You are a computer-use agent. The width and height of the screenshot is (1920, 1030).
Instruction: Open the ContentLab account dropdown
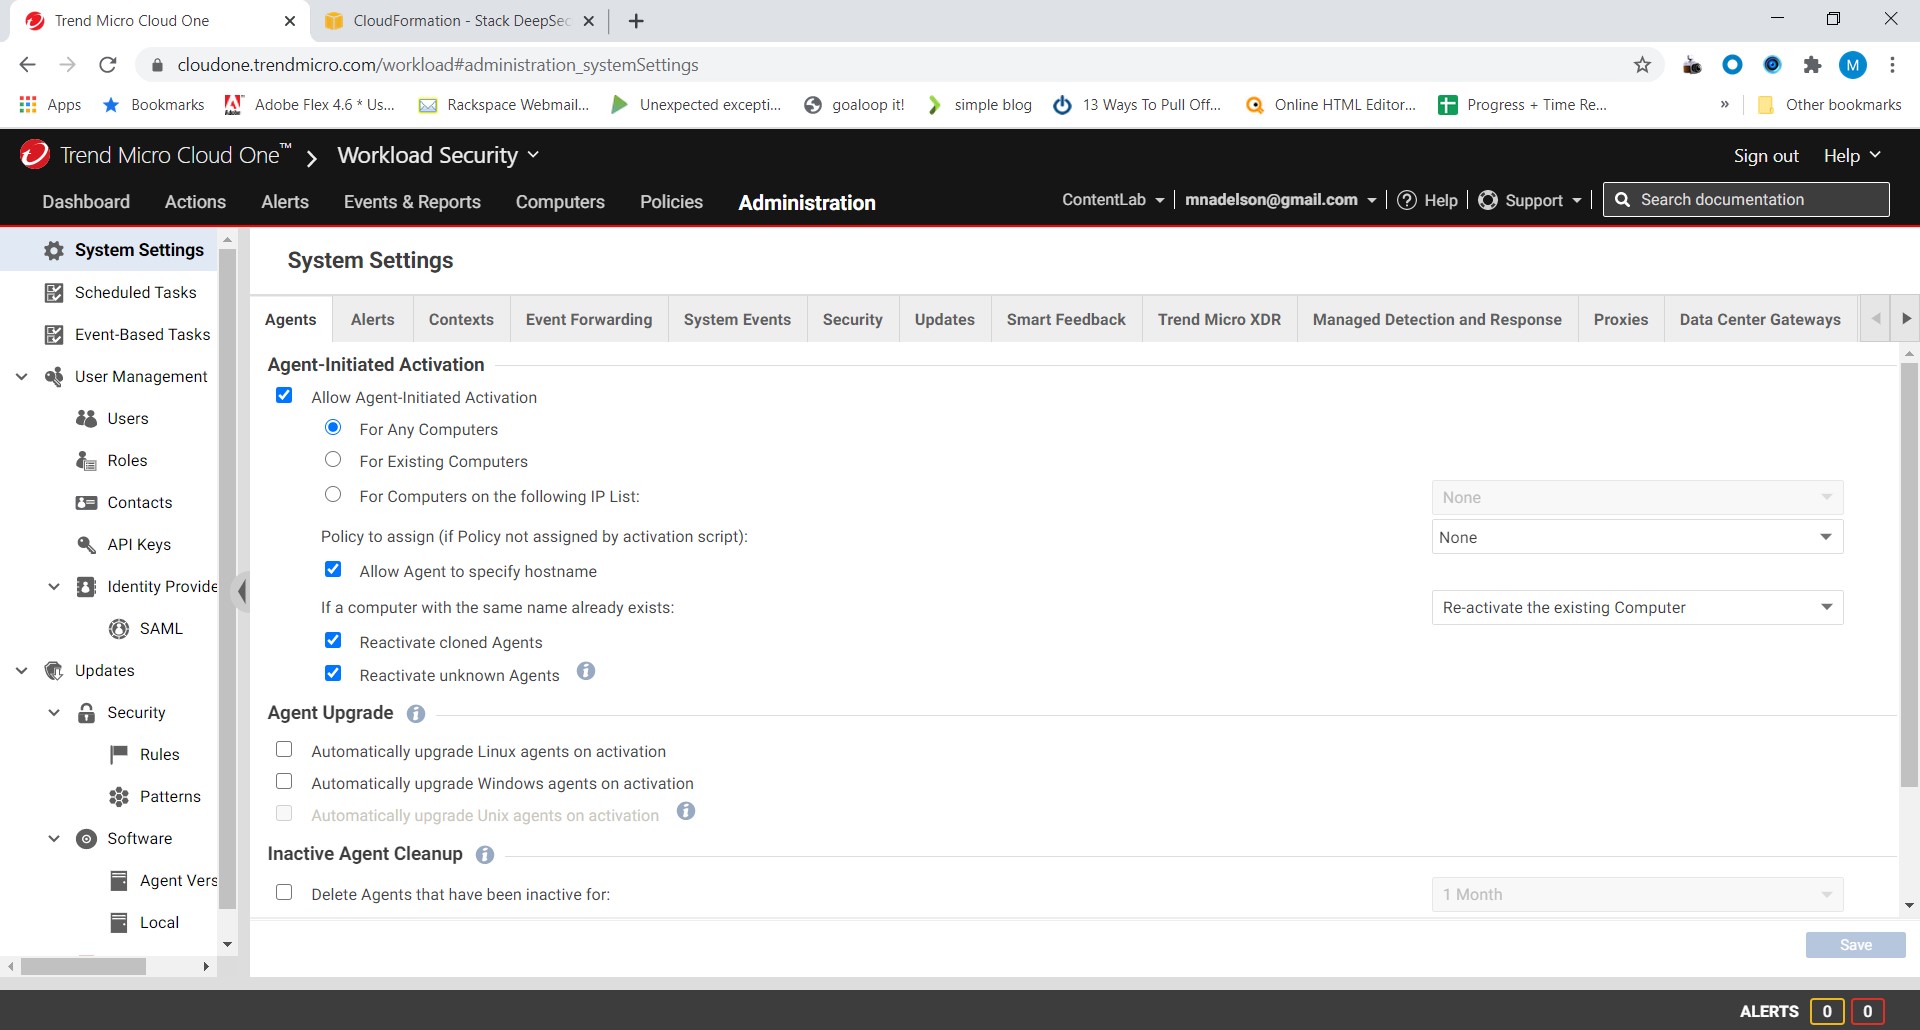coord(1113,200)
